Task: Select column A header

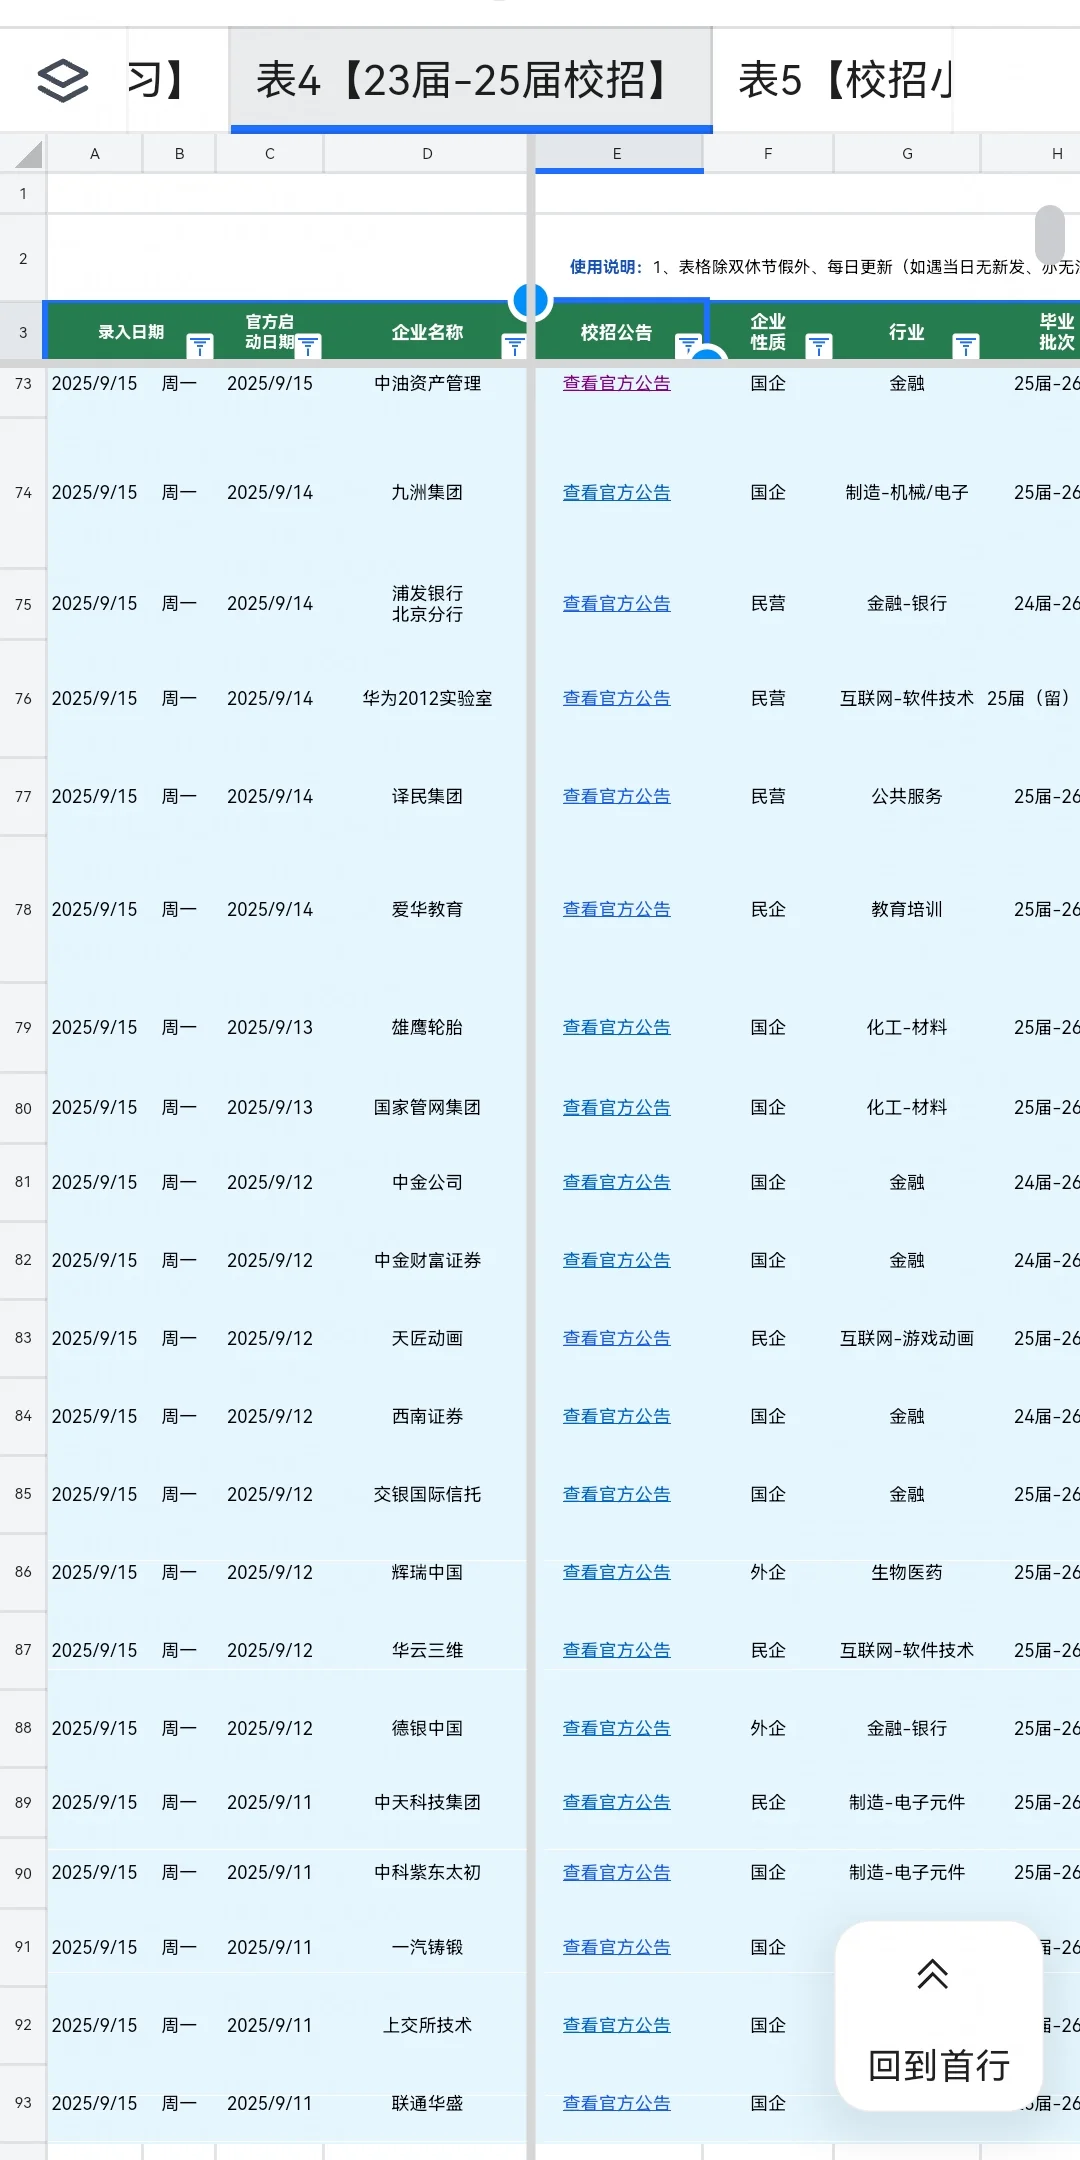Action: pyautogui.click(x=95, y=154)
